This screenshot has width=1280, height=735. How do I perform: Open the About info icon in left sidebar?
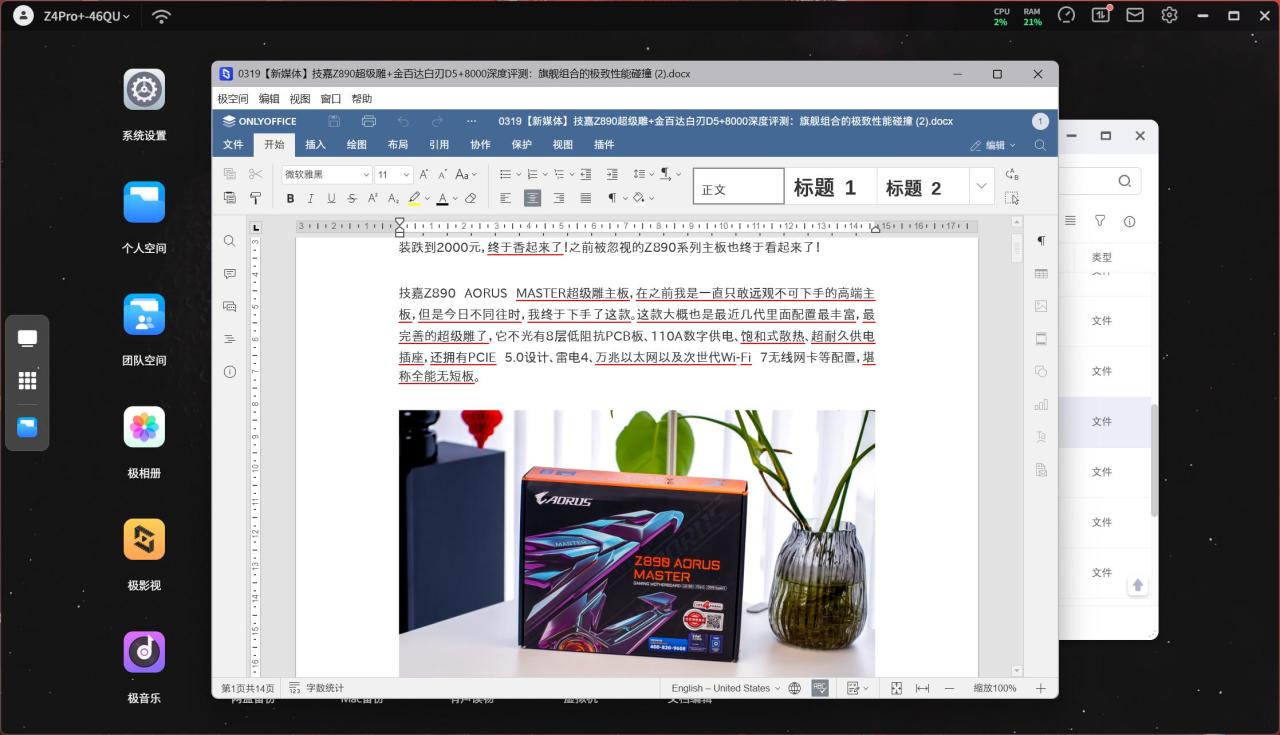pos(230,372)
